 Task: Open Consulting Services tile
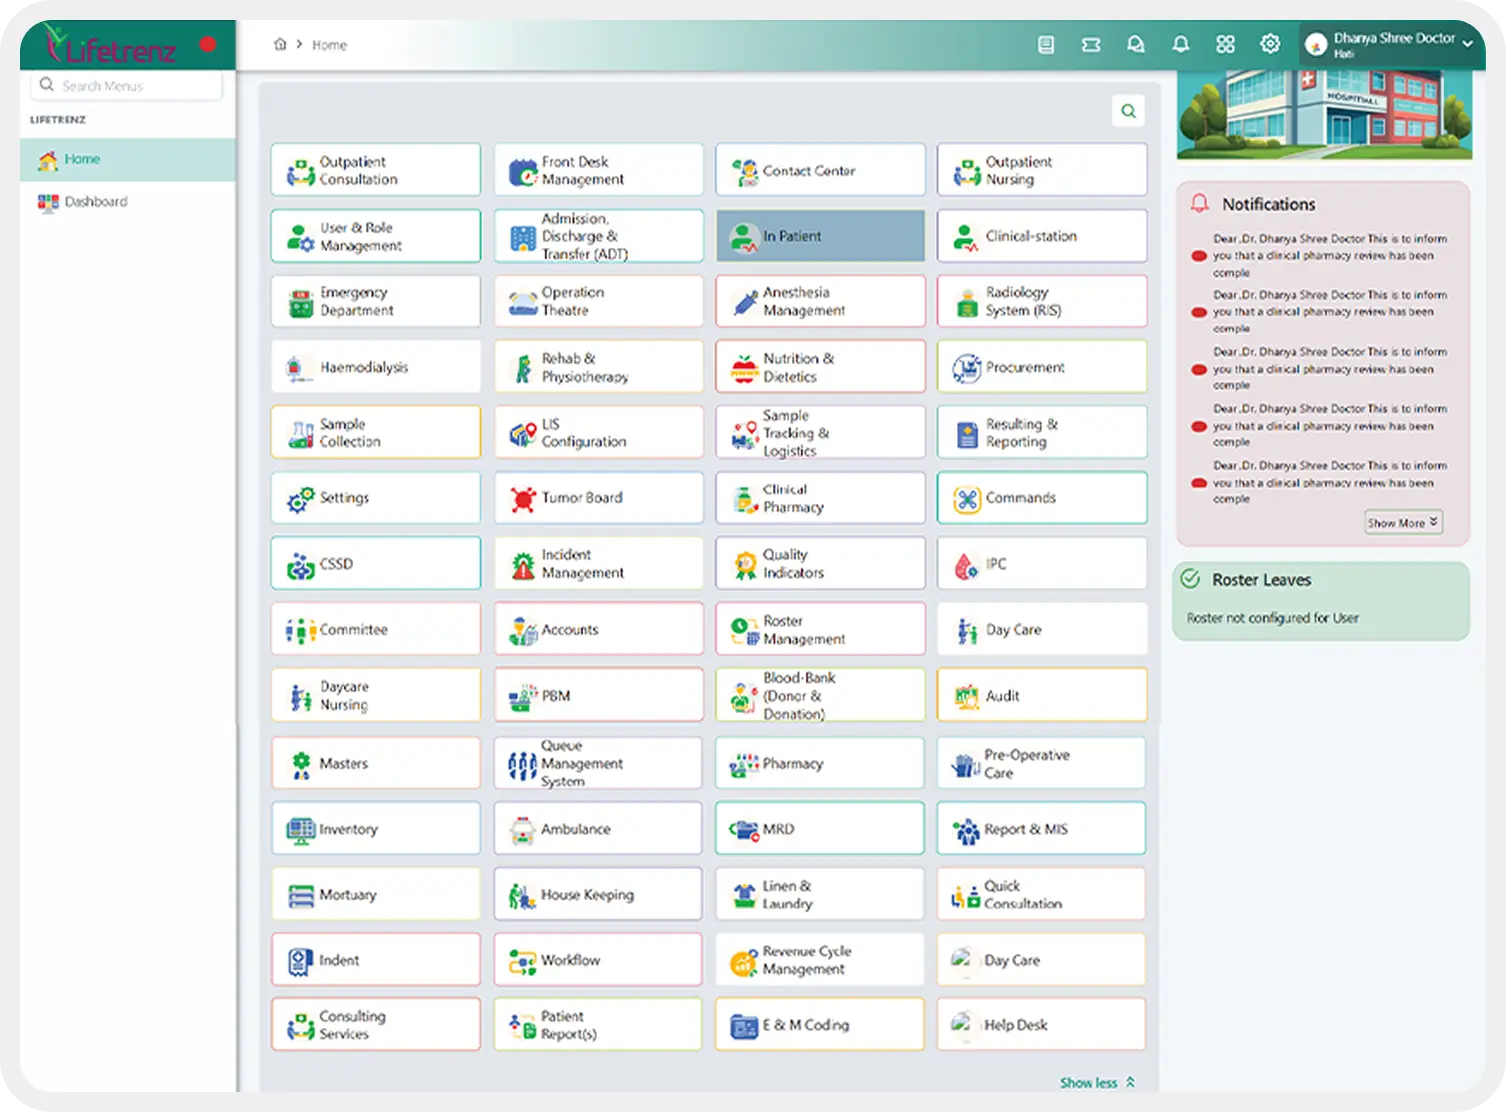pos(376,1024)
